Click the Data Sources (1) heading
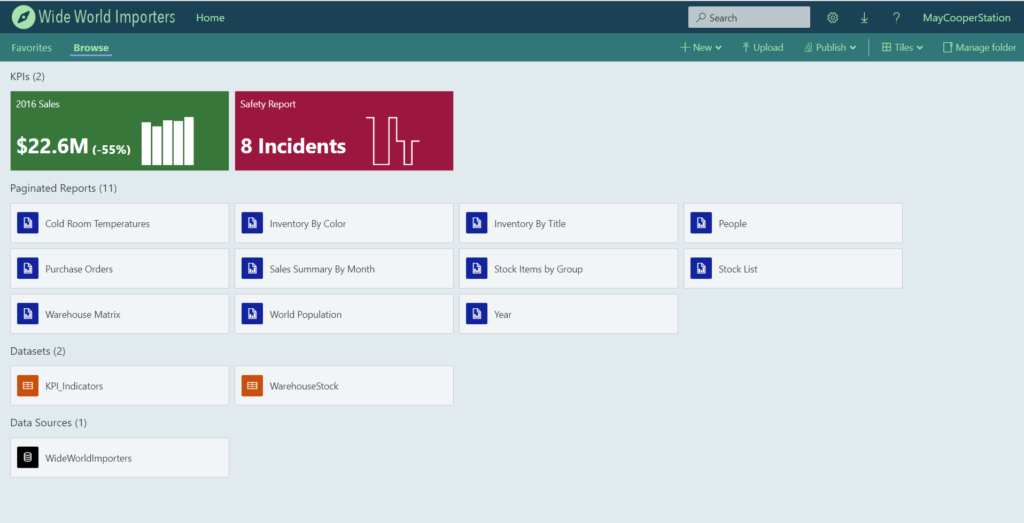Viewport: 1024px width, 523px height. (48, 422)
